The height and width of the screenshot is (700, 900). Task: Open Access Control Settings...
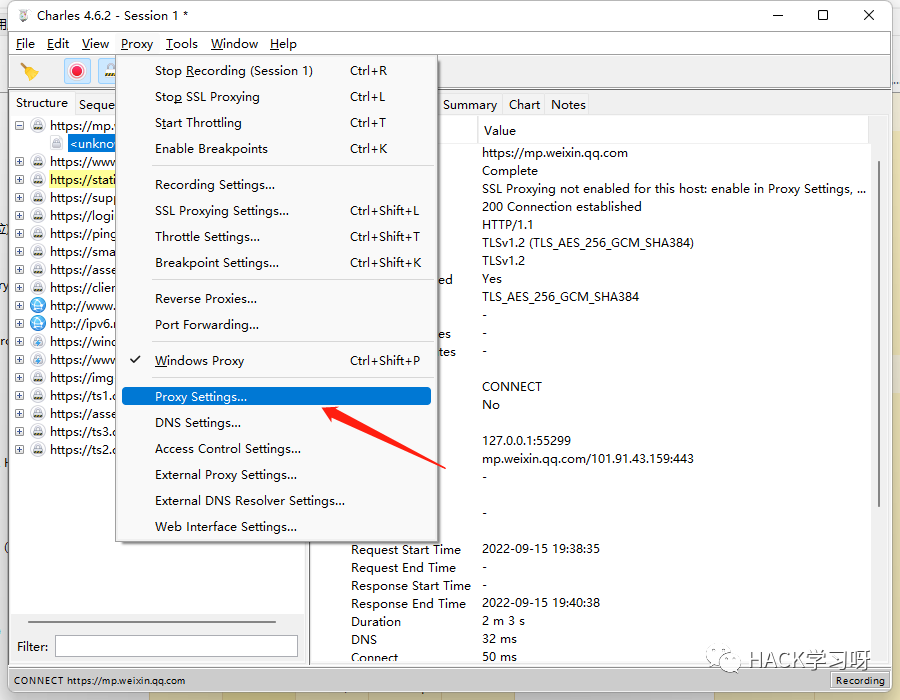276,448
